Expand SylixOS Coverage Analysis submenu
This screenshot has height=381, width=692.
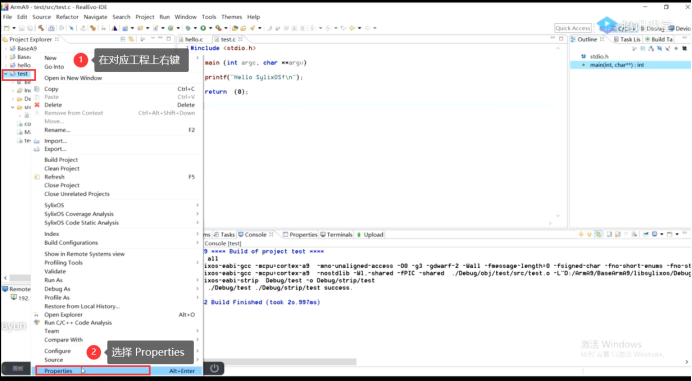(197, 214)
